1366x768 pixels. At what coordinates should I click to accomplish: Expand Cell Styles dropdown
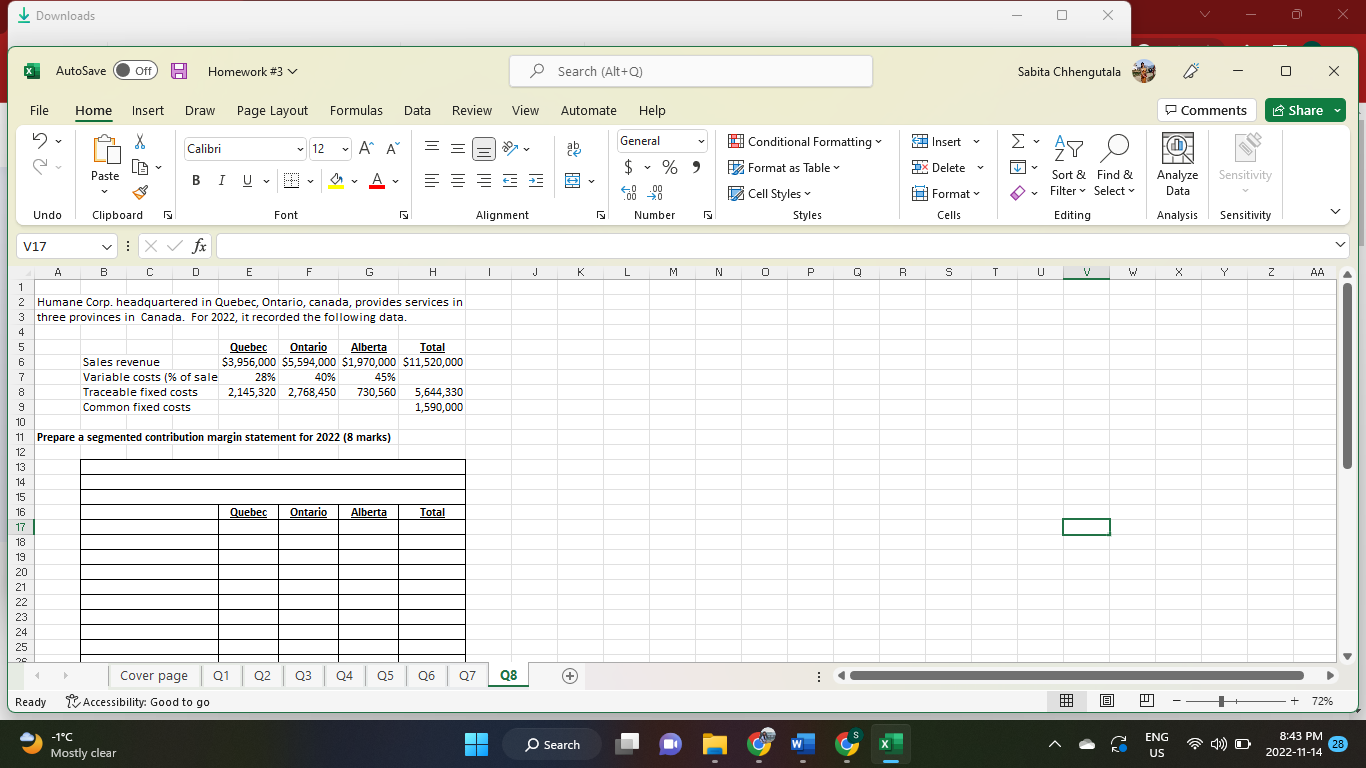pyautogui.click(x=770, y=193)
